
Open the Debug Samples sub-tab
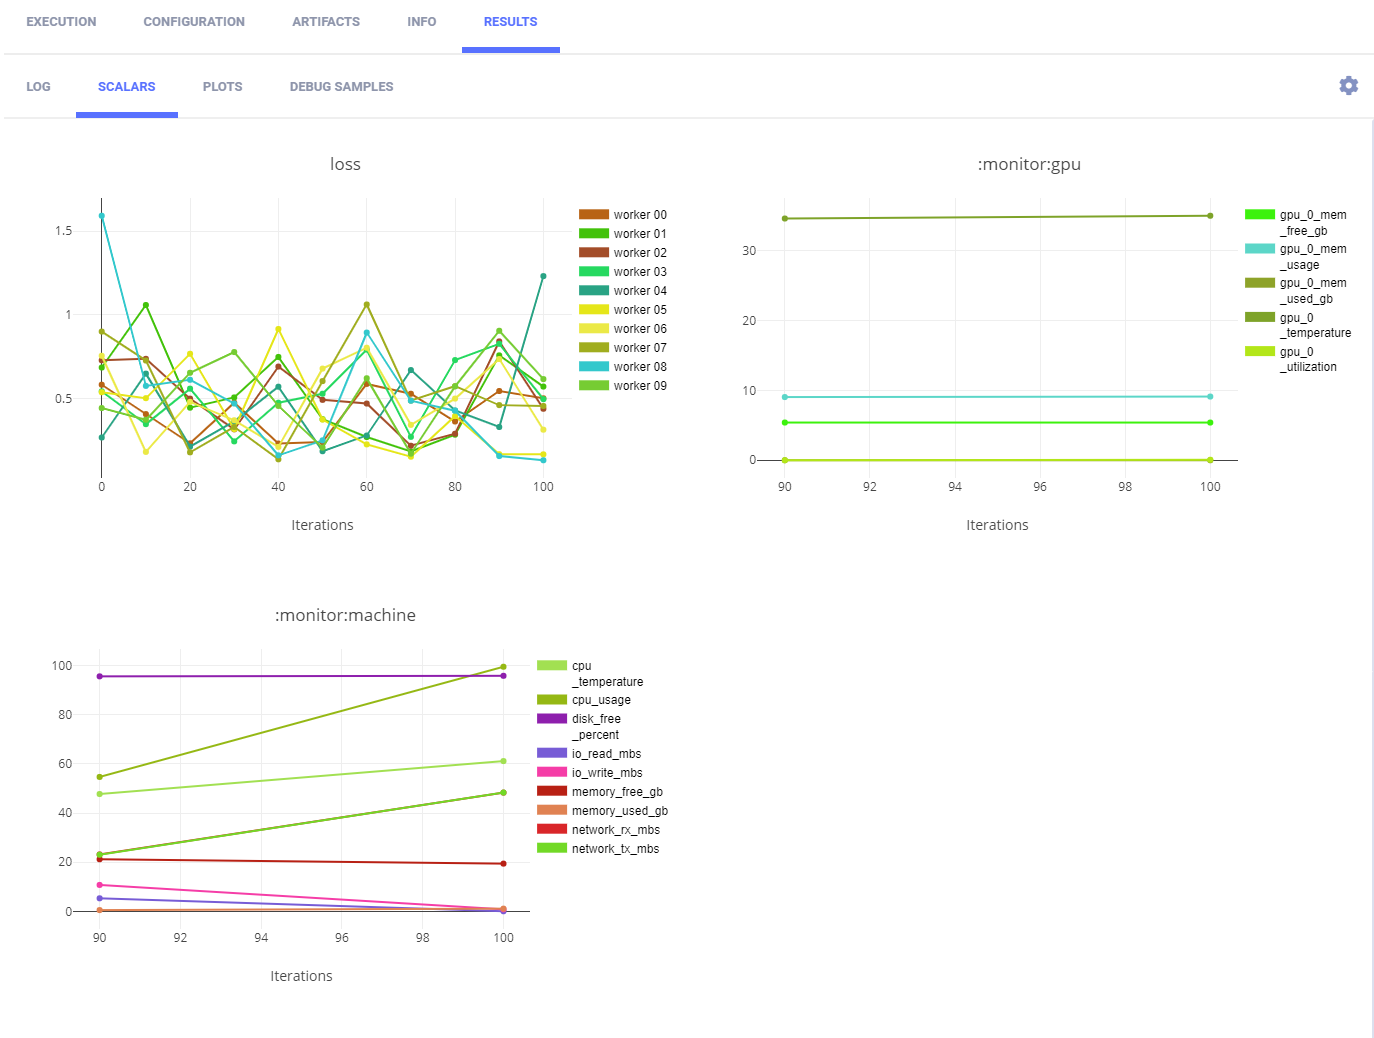coord(341,87)
